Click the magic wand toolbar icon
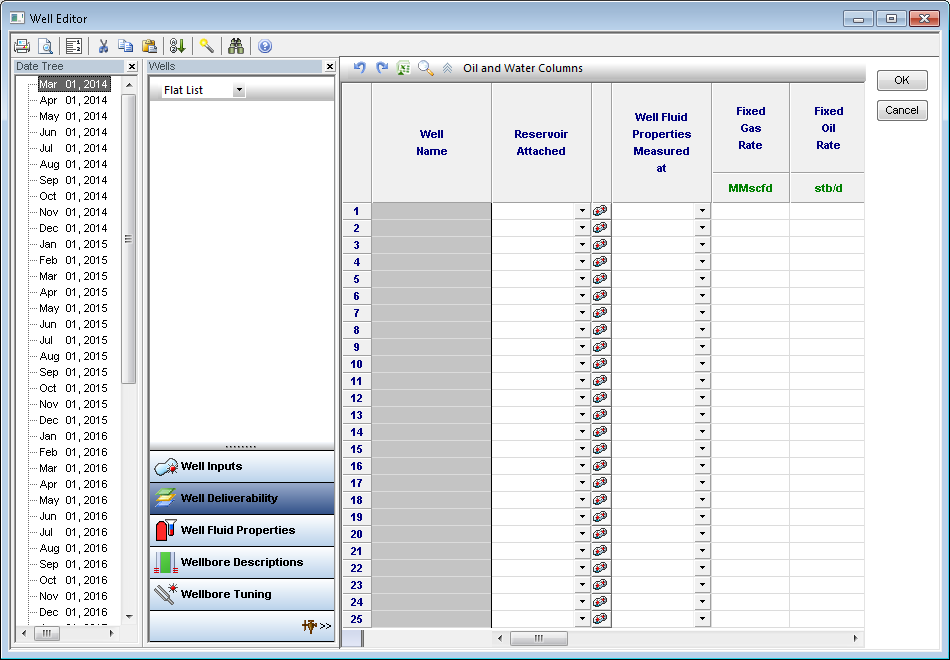The height and width of the screenshot is (660, 950). 207,46
